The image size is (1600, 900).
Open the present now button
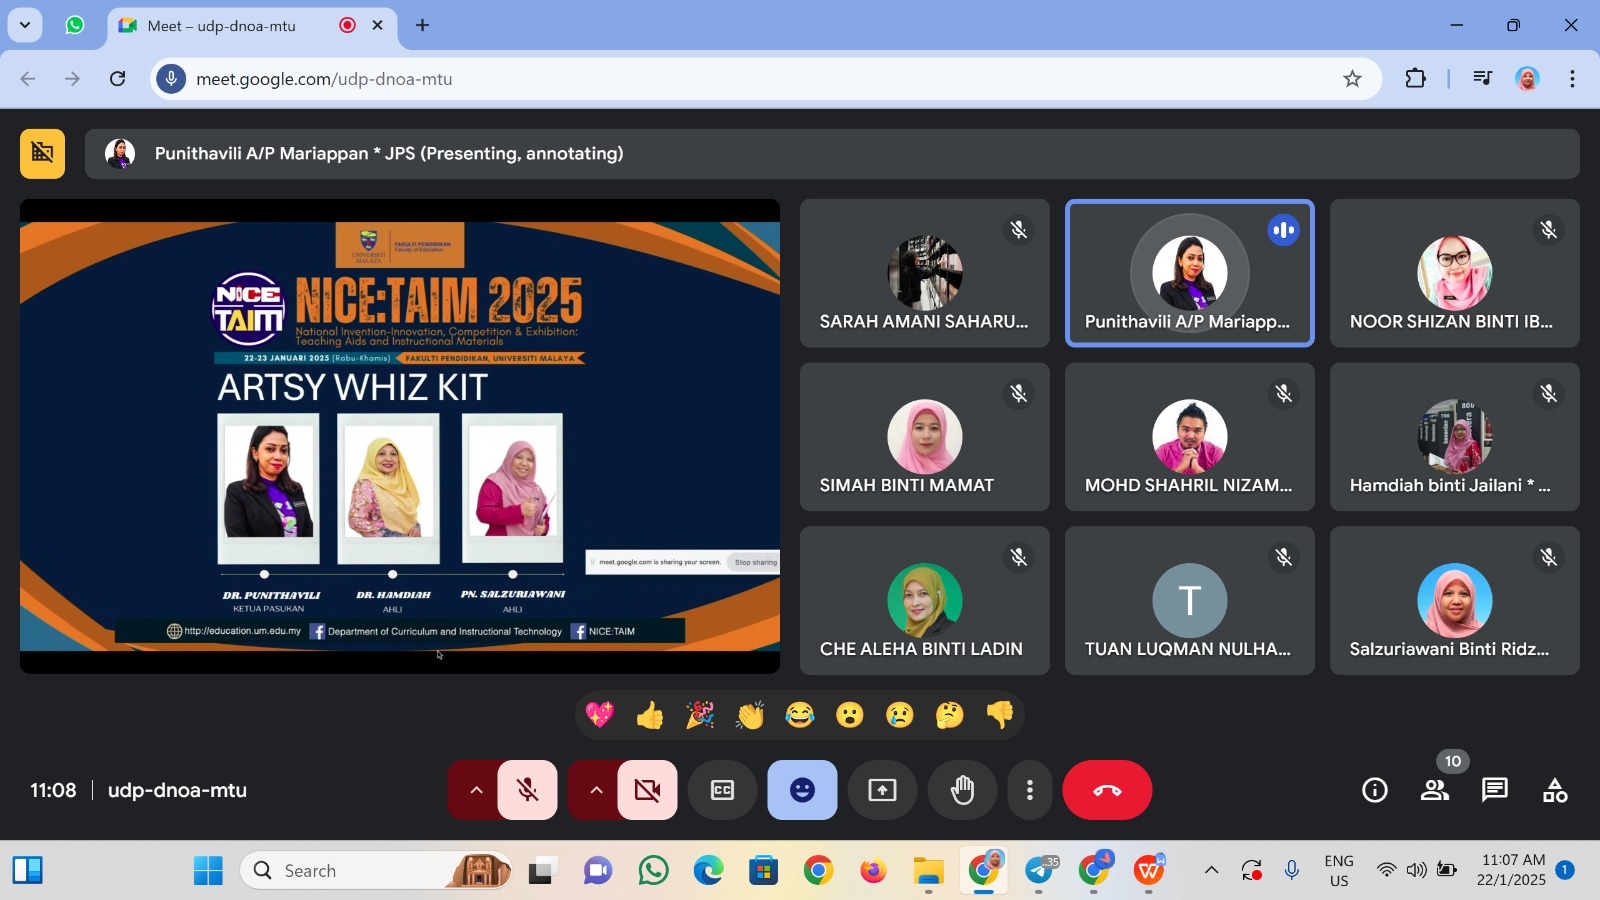pyautogui.click(x=882, y=790)
